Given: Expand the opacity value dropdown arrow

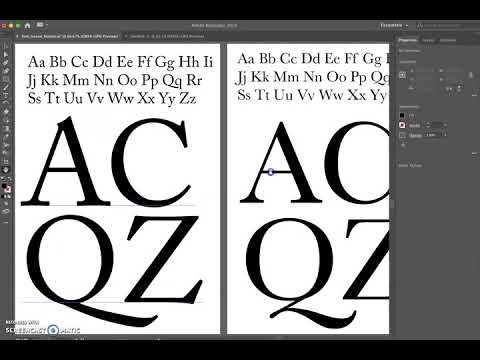Looking at the screenshot, I should click(x=445, y=135).
